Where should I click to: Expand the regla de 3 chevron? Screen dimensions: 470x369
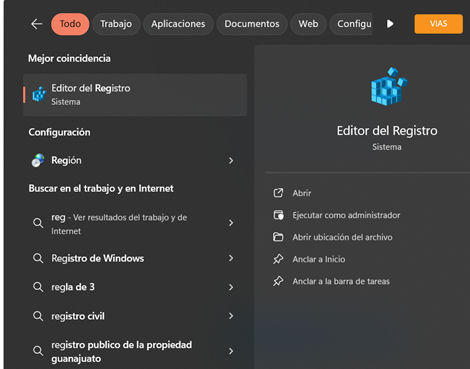[x=231, y=287]
